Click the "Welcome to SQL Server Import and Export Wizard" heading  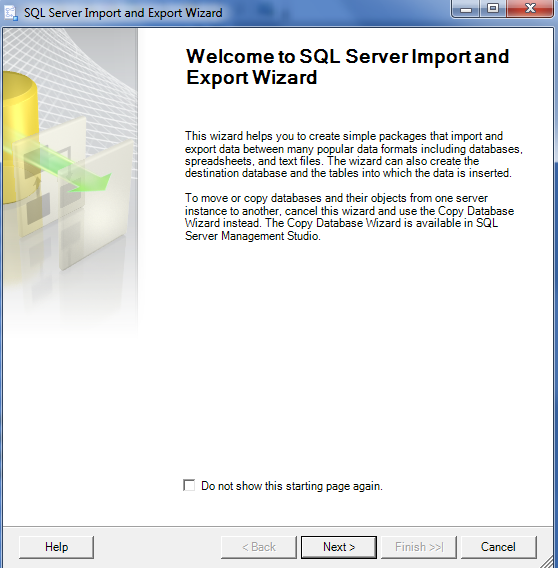pyautogui.click(x=347, y=67)
